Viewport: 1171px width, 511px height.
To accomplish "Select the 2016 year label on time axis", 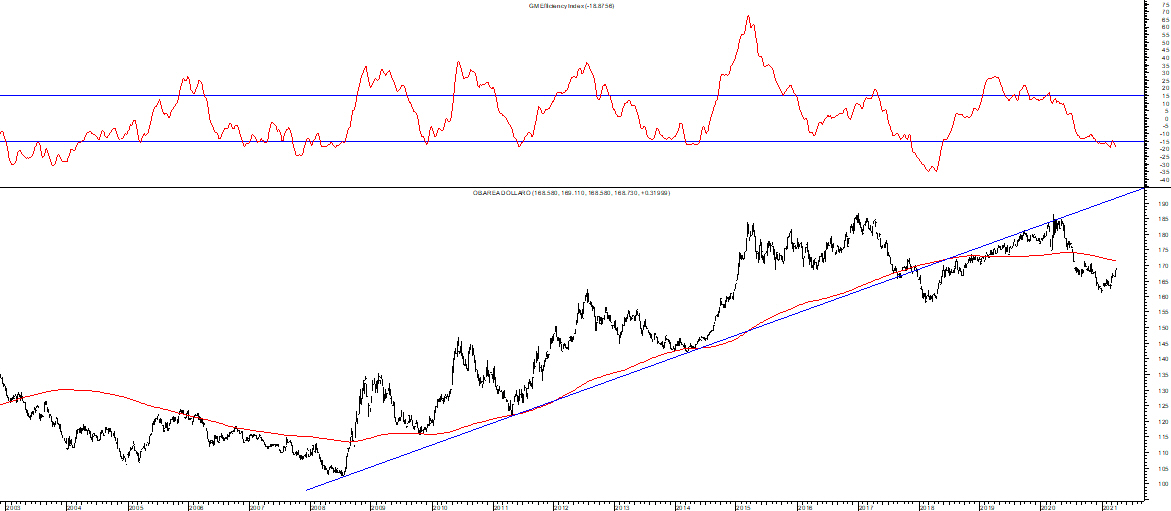I will (805, 507).
